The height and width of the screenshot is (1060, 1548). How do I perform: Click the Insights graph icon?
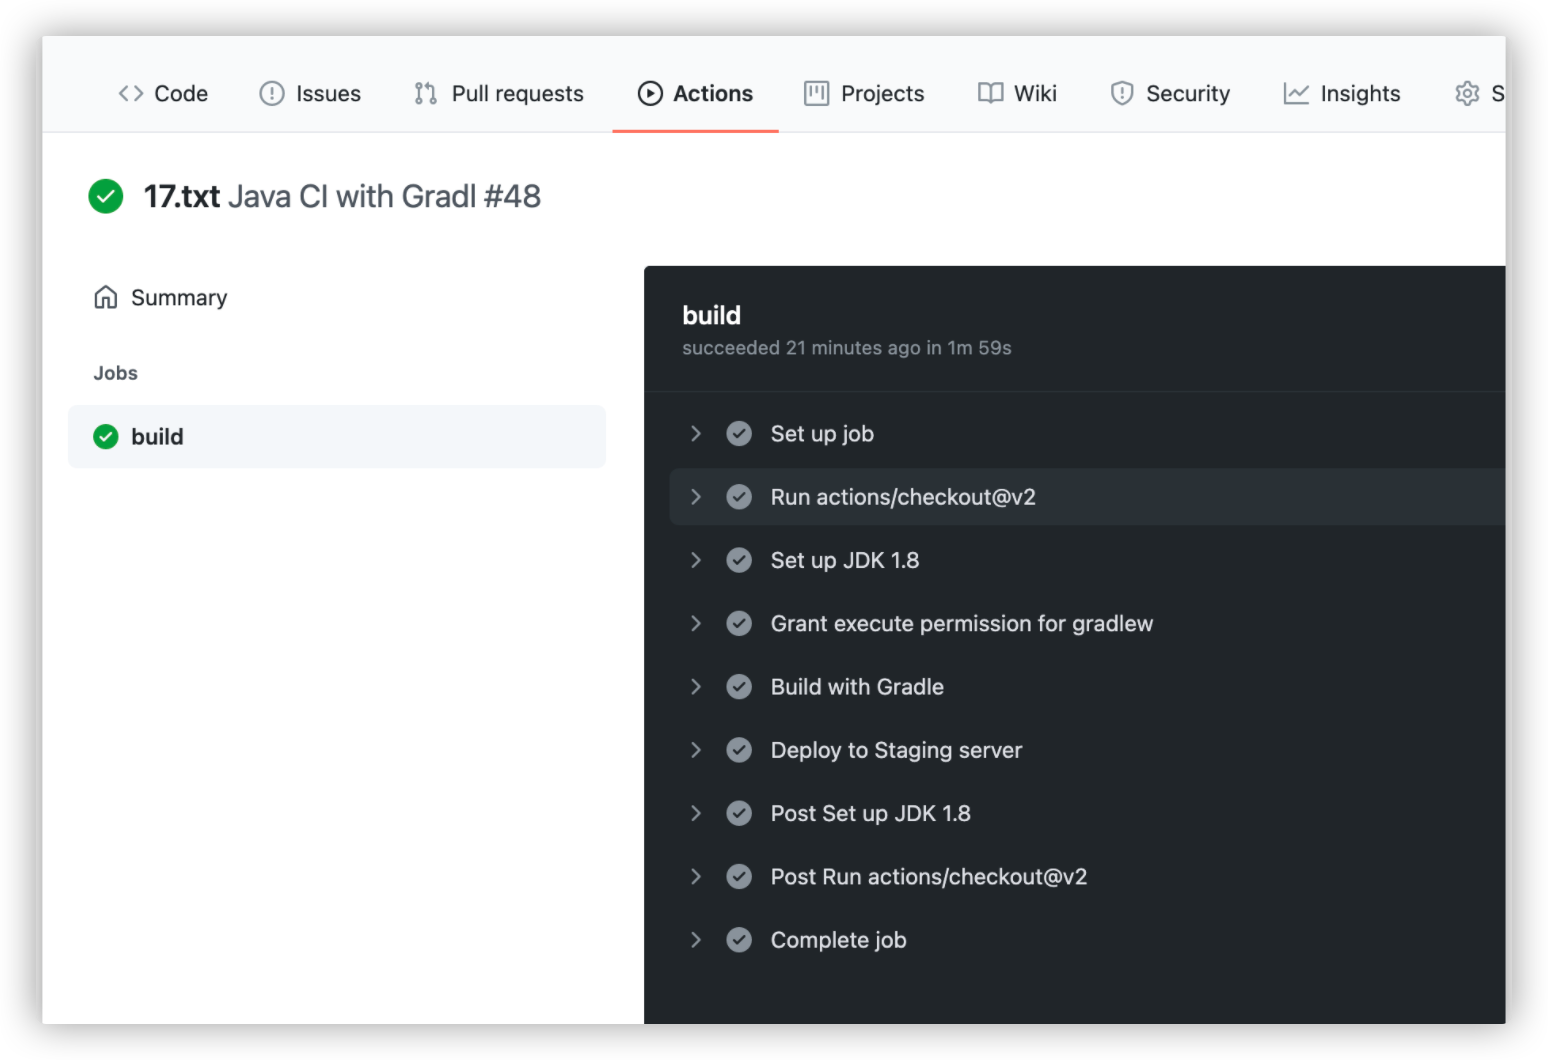(1296, 93)
